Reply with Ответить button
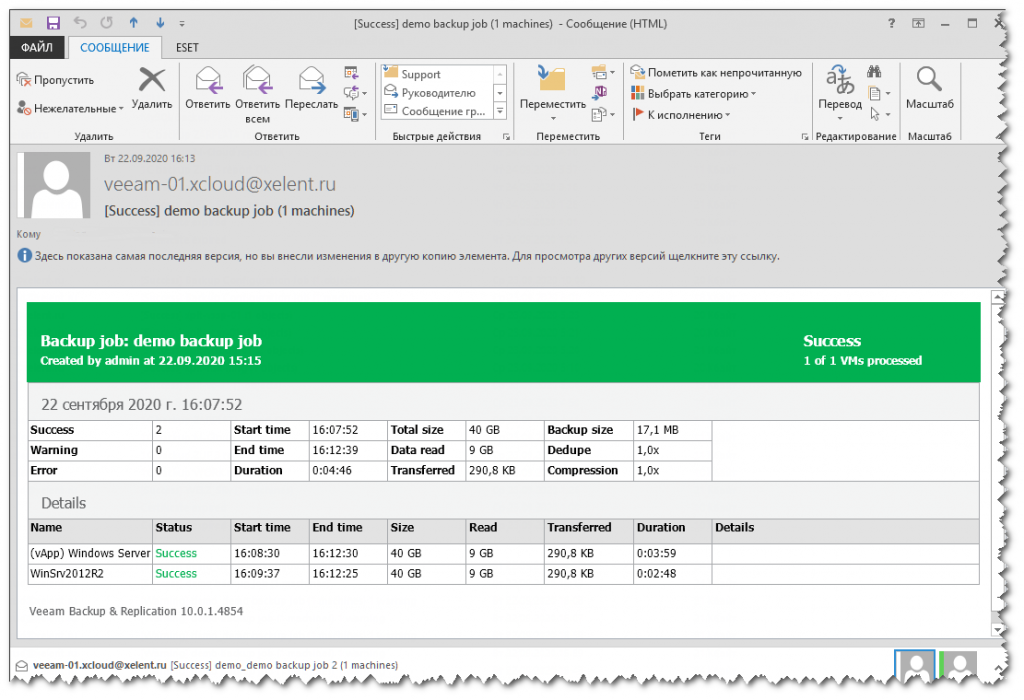 (208, 88)
